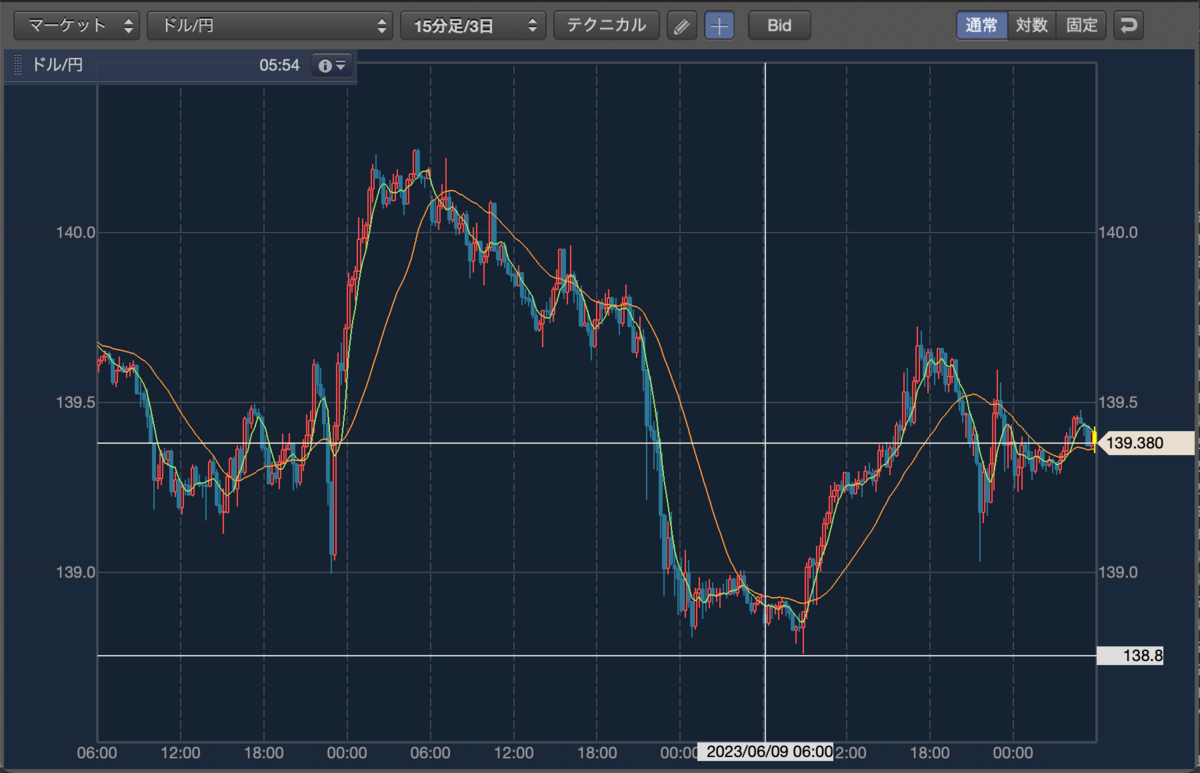
Task: Click the 2023/06/09 06:00 date label
Action: point(766,752)
